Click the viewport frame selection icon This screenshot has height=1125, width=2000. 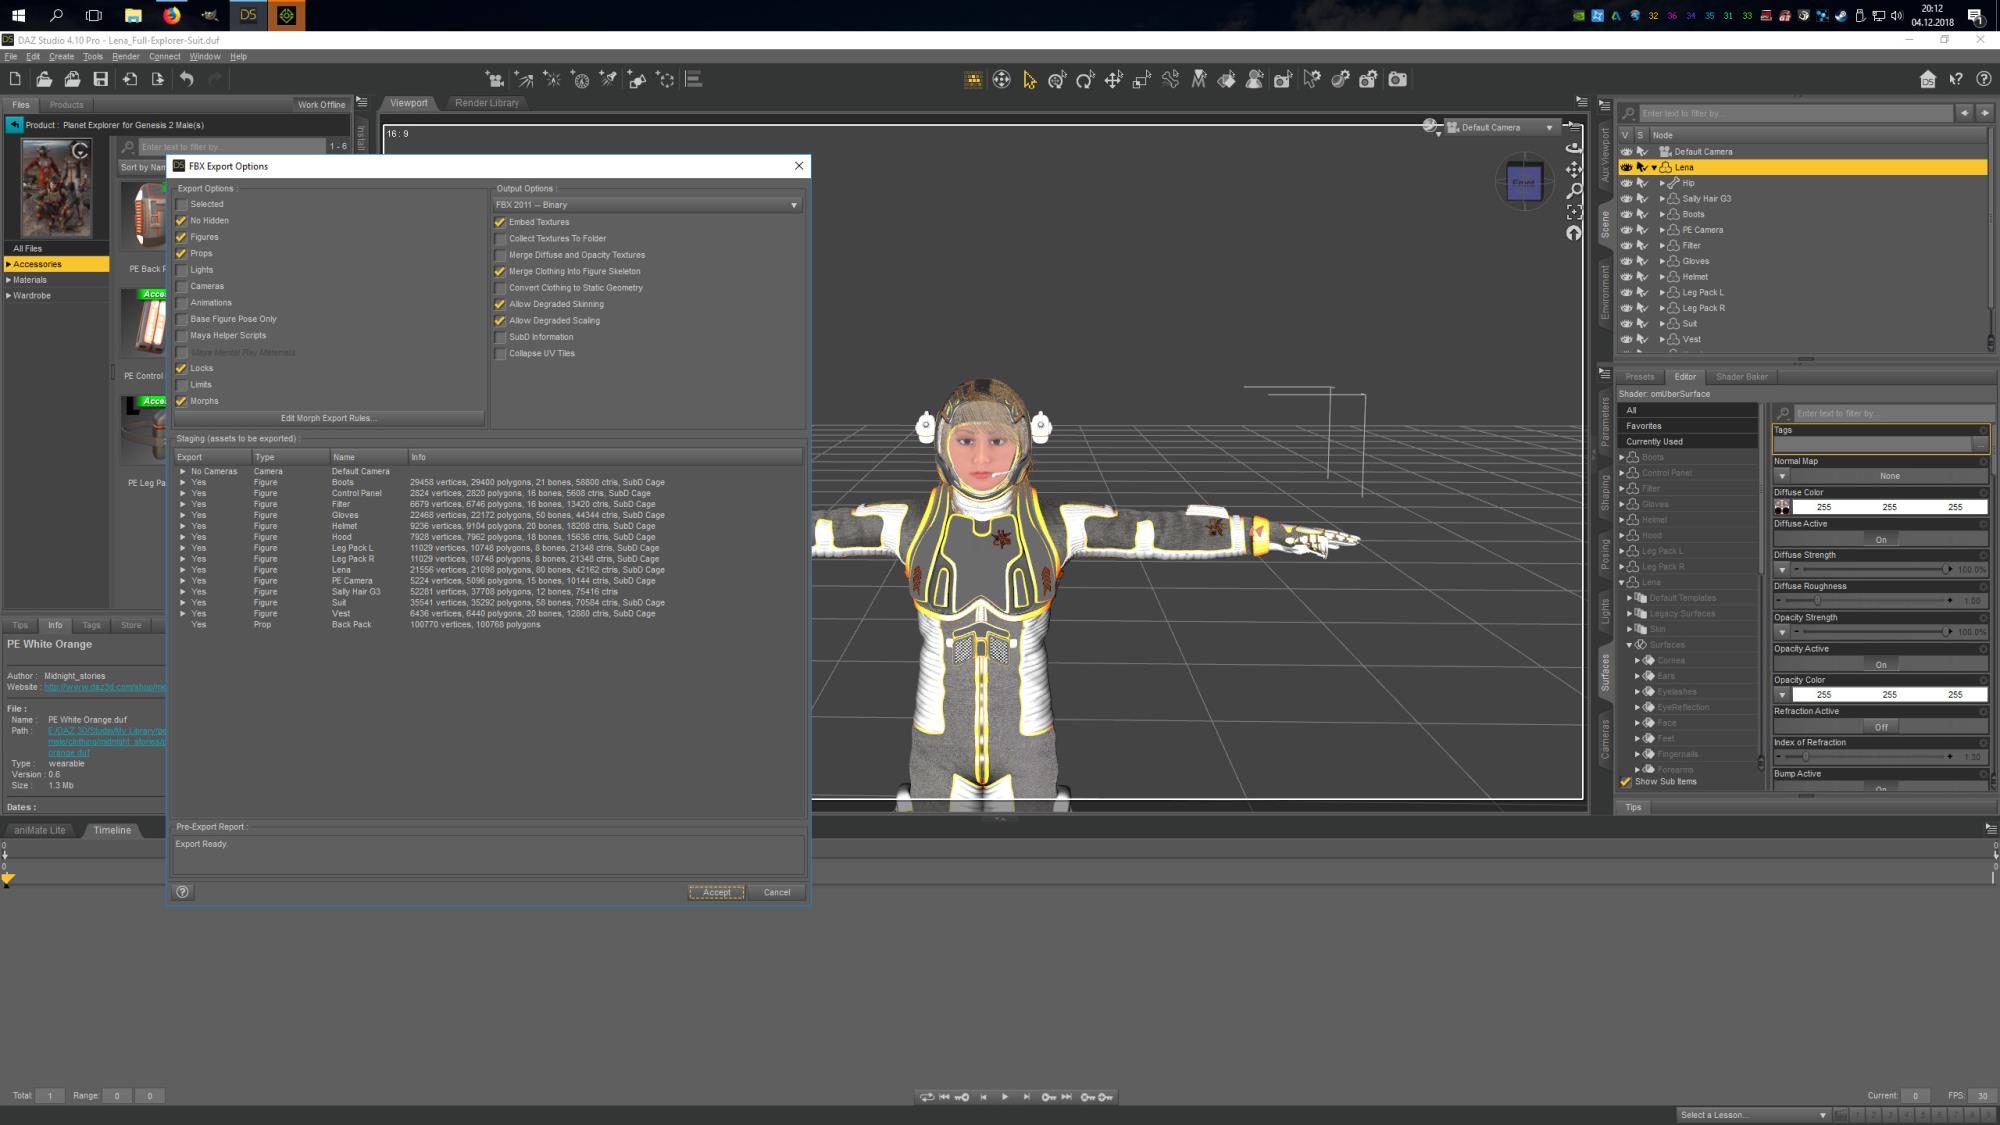tap(1574, 212)
